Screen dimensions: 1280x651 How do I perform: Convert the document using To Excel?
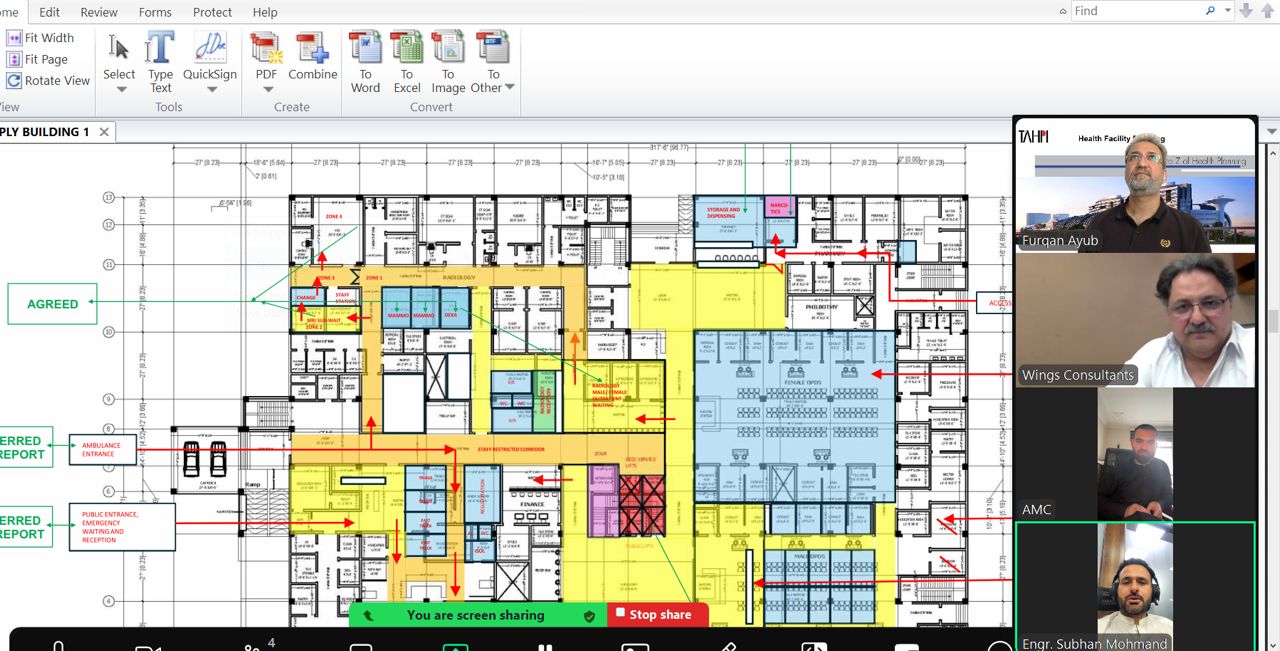(x=407, y=60)
